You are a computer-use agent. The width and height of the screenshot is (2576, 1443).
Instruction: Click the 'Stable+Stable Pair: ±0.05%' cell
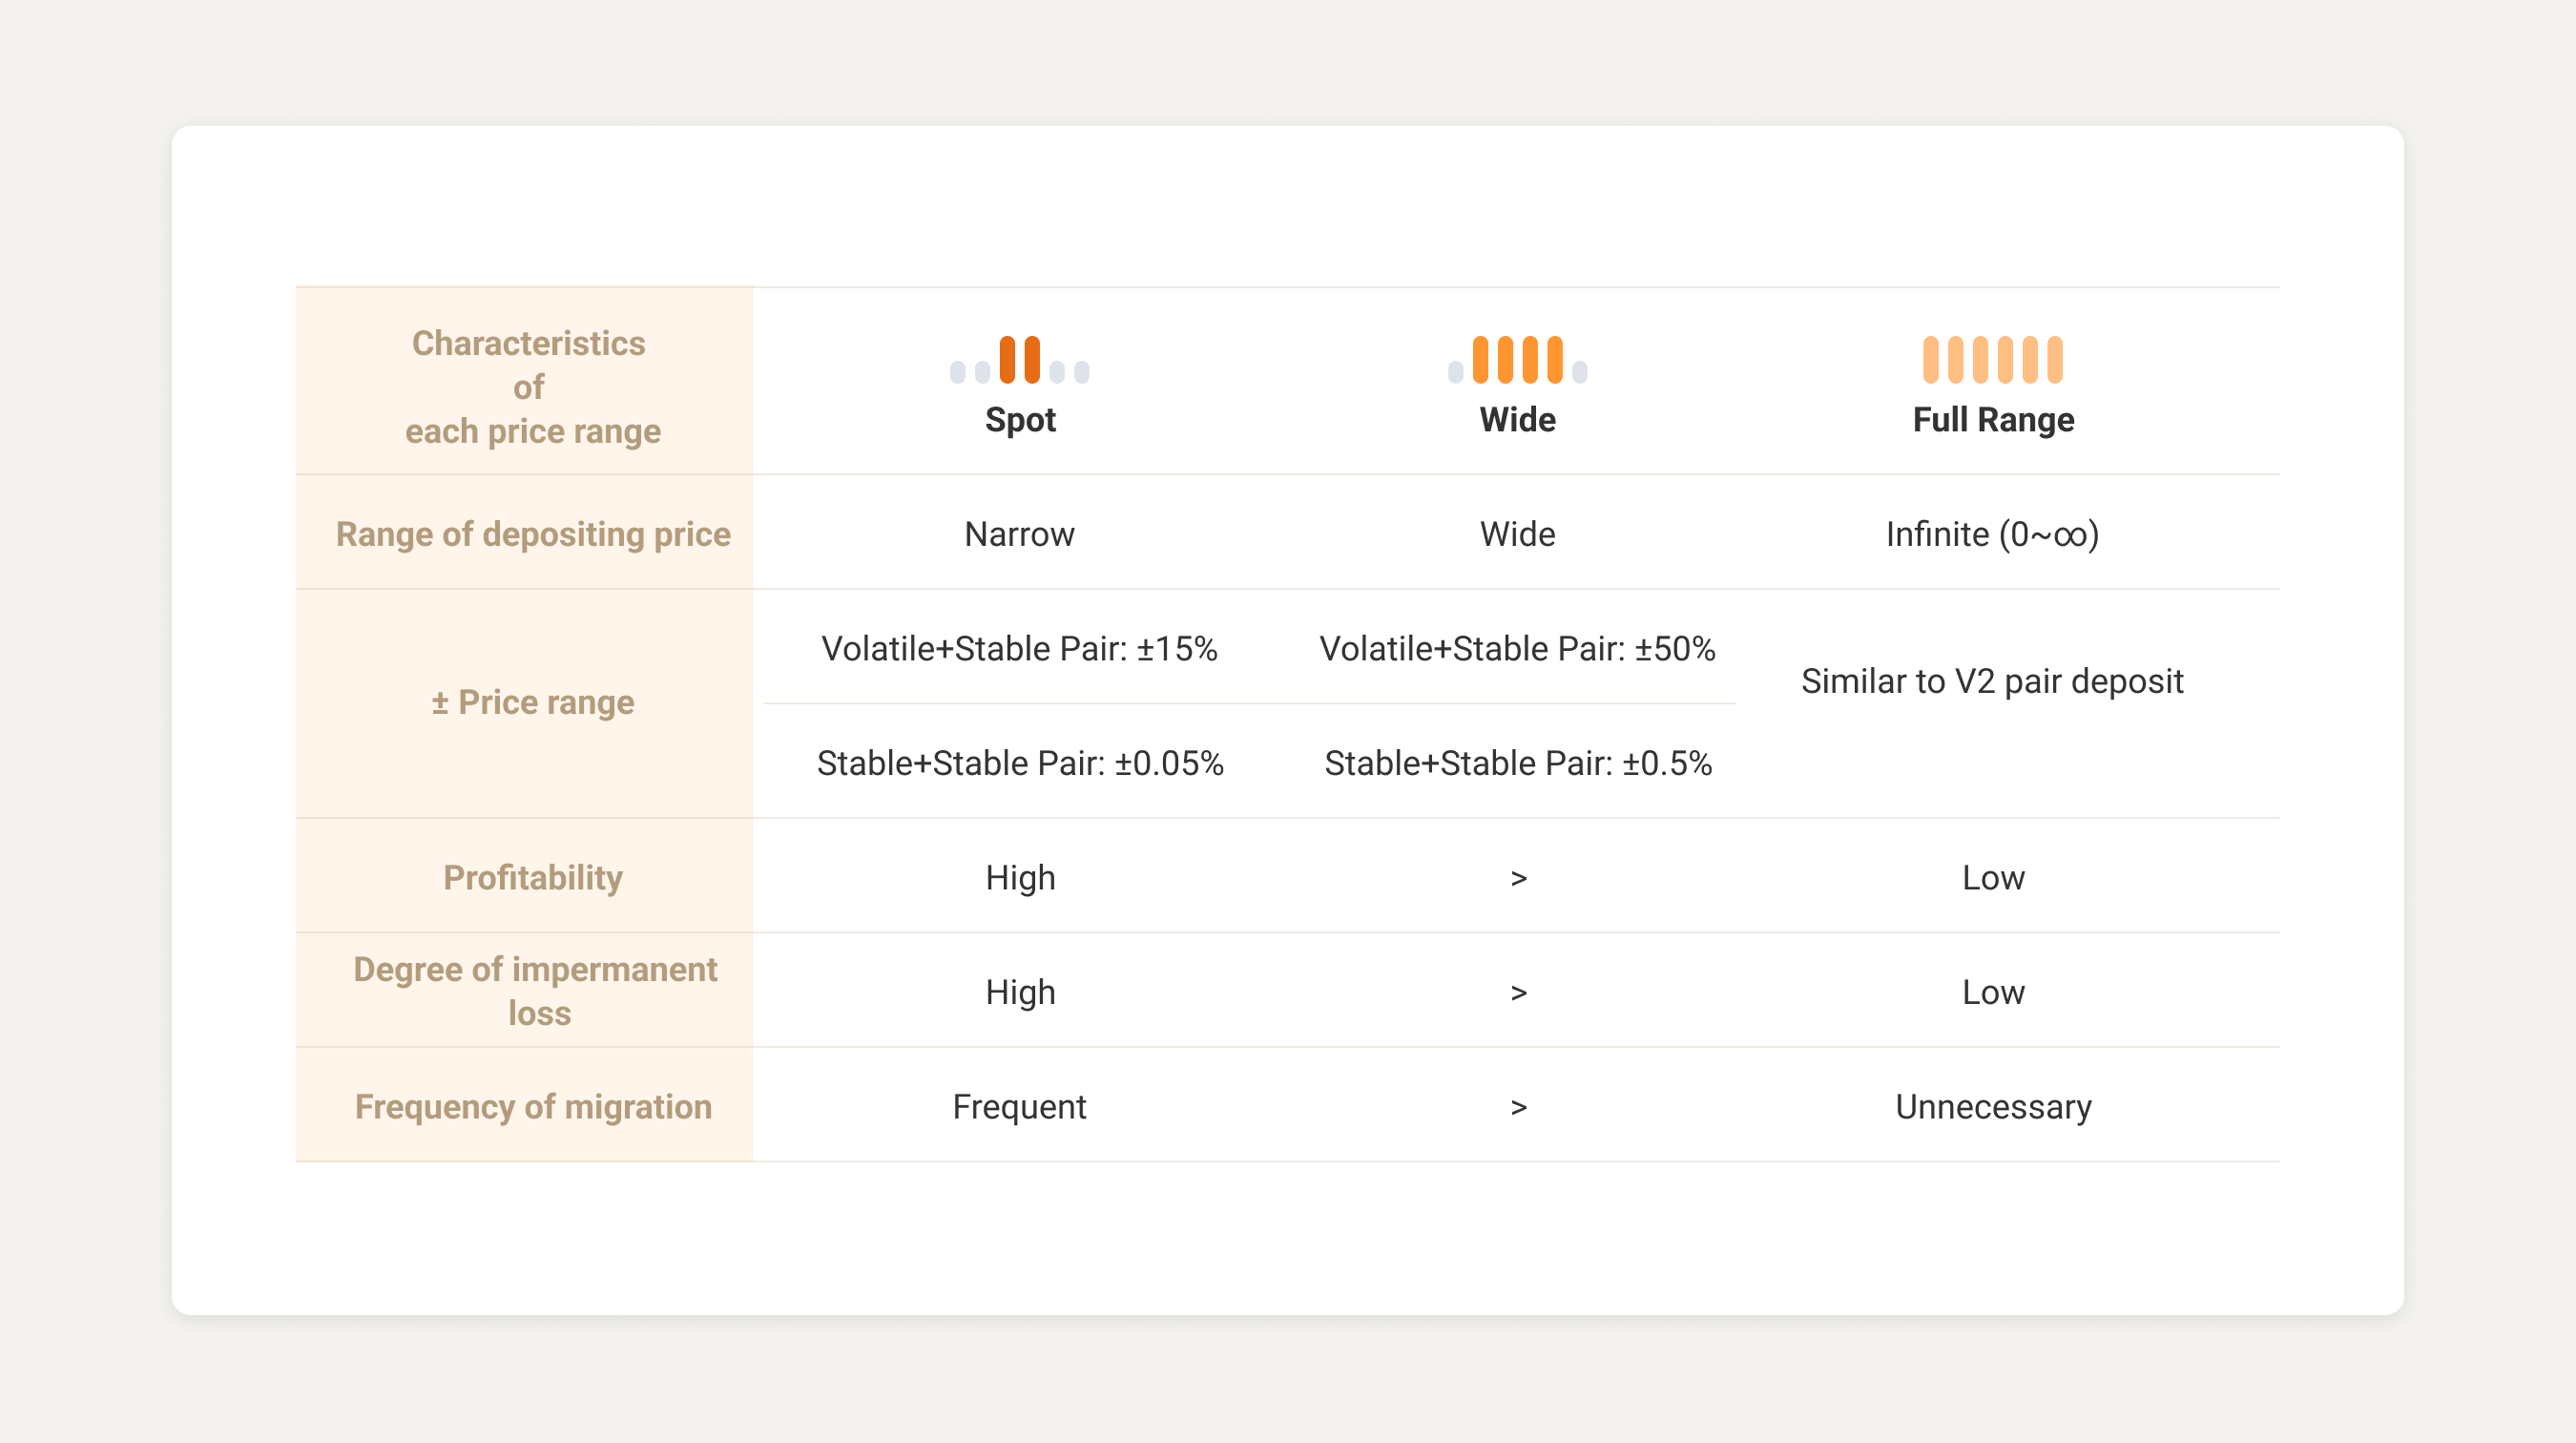point(1020,763)
